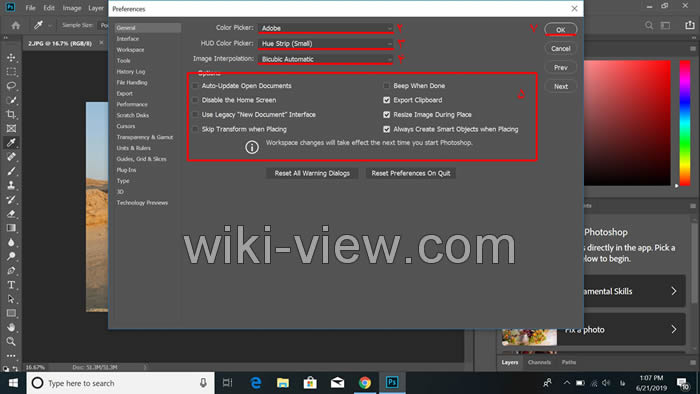Click the Next button
This screenshot has height=394, width=700.
561,86
